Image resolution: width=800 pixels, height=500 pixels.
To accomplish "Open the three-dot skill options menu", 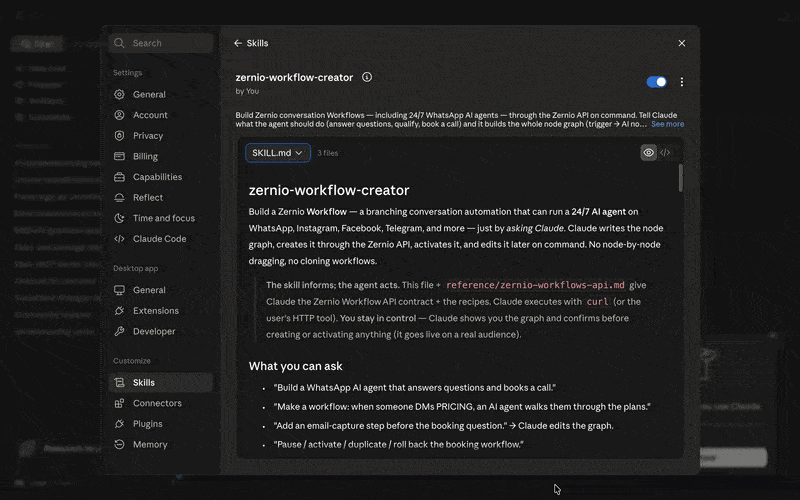I will (682, 82).
